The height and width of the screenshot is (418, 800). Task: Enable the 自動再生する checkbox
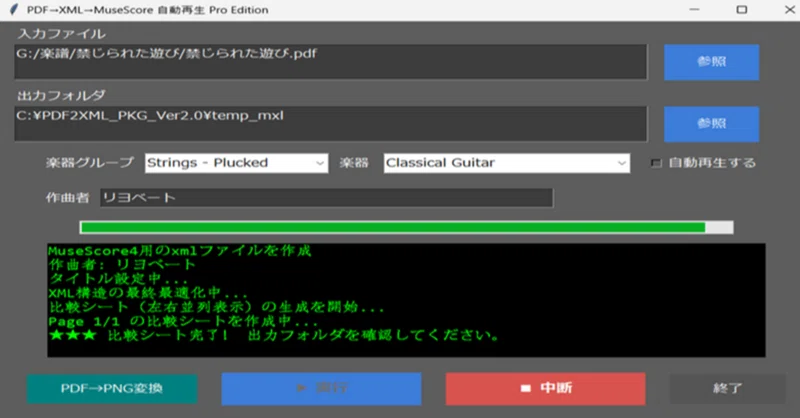tap(656, 163)
